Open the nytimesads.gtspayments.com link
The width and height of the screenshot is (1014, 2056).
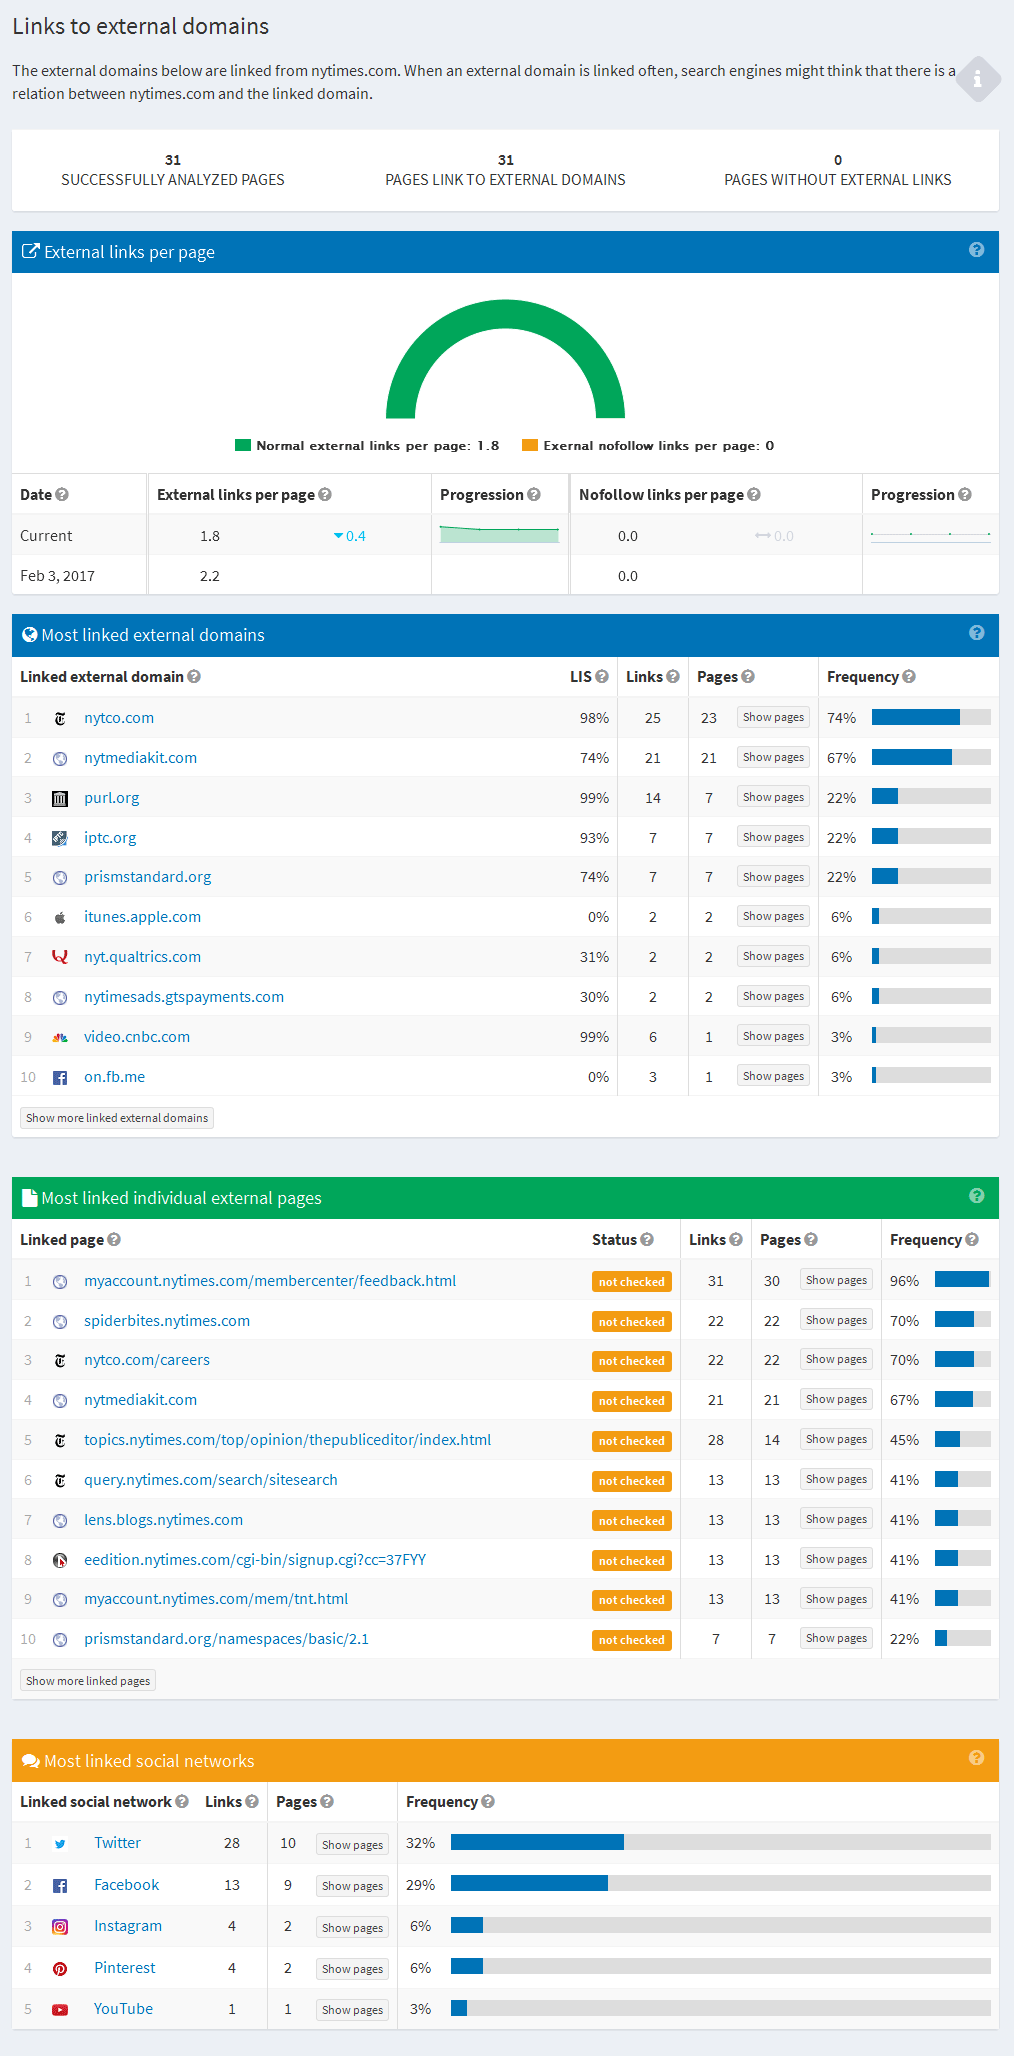tap(184, 997)
